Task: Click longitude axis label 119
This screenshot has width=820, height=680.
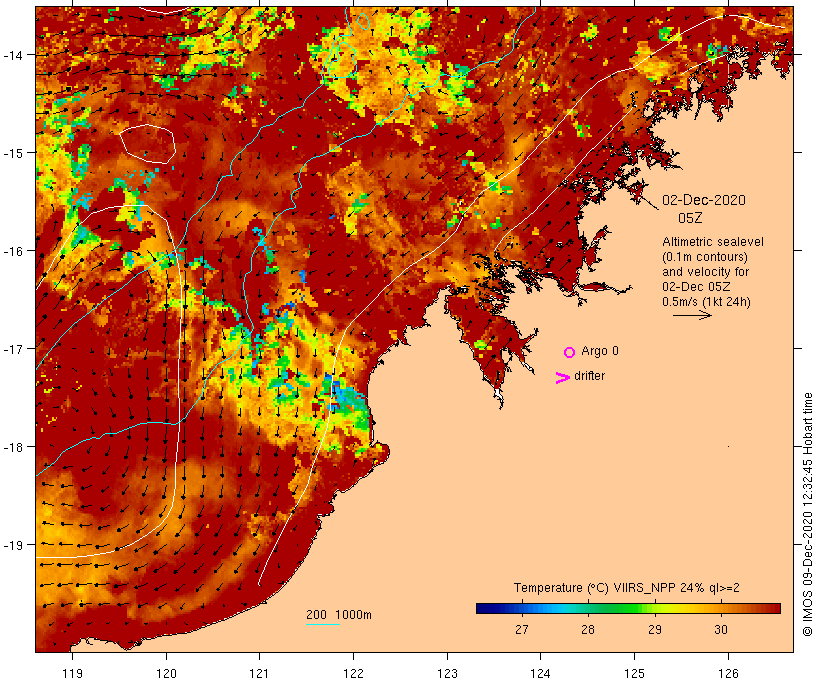Action: point(73,674)
